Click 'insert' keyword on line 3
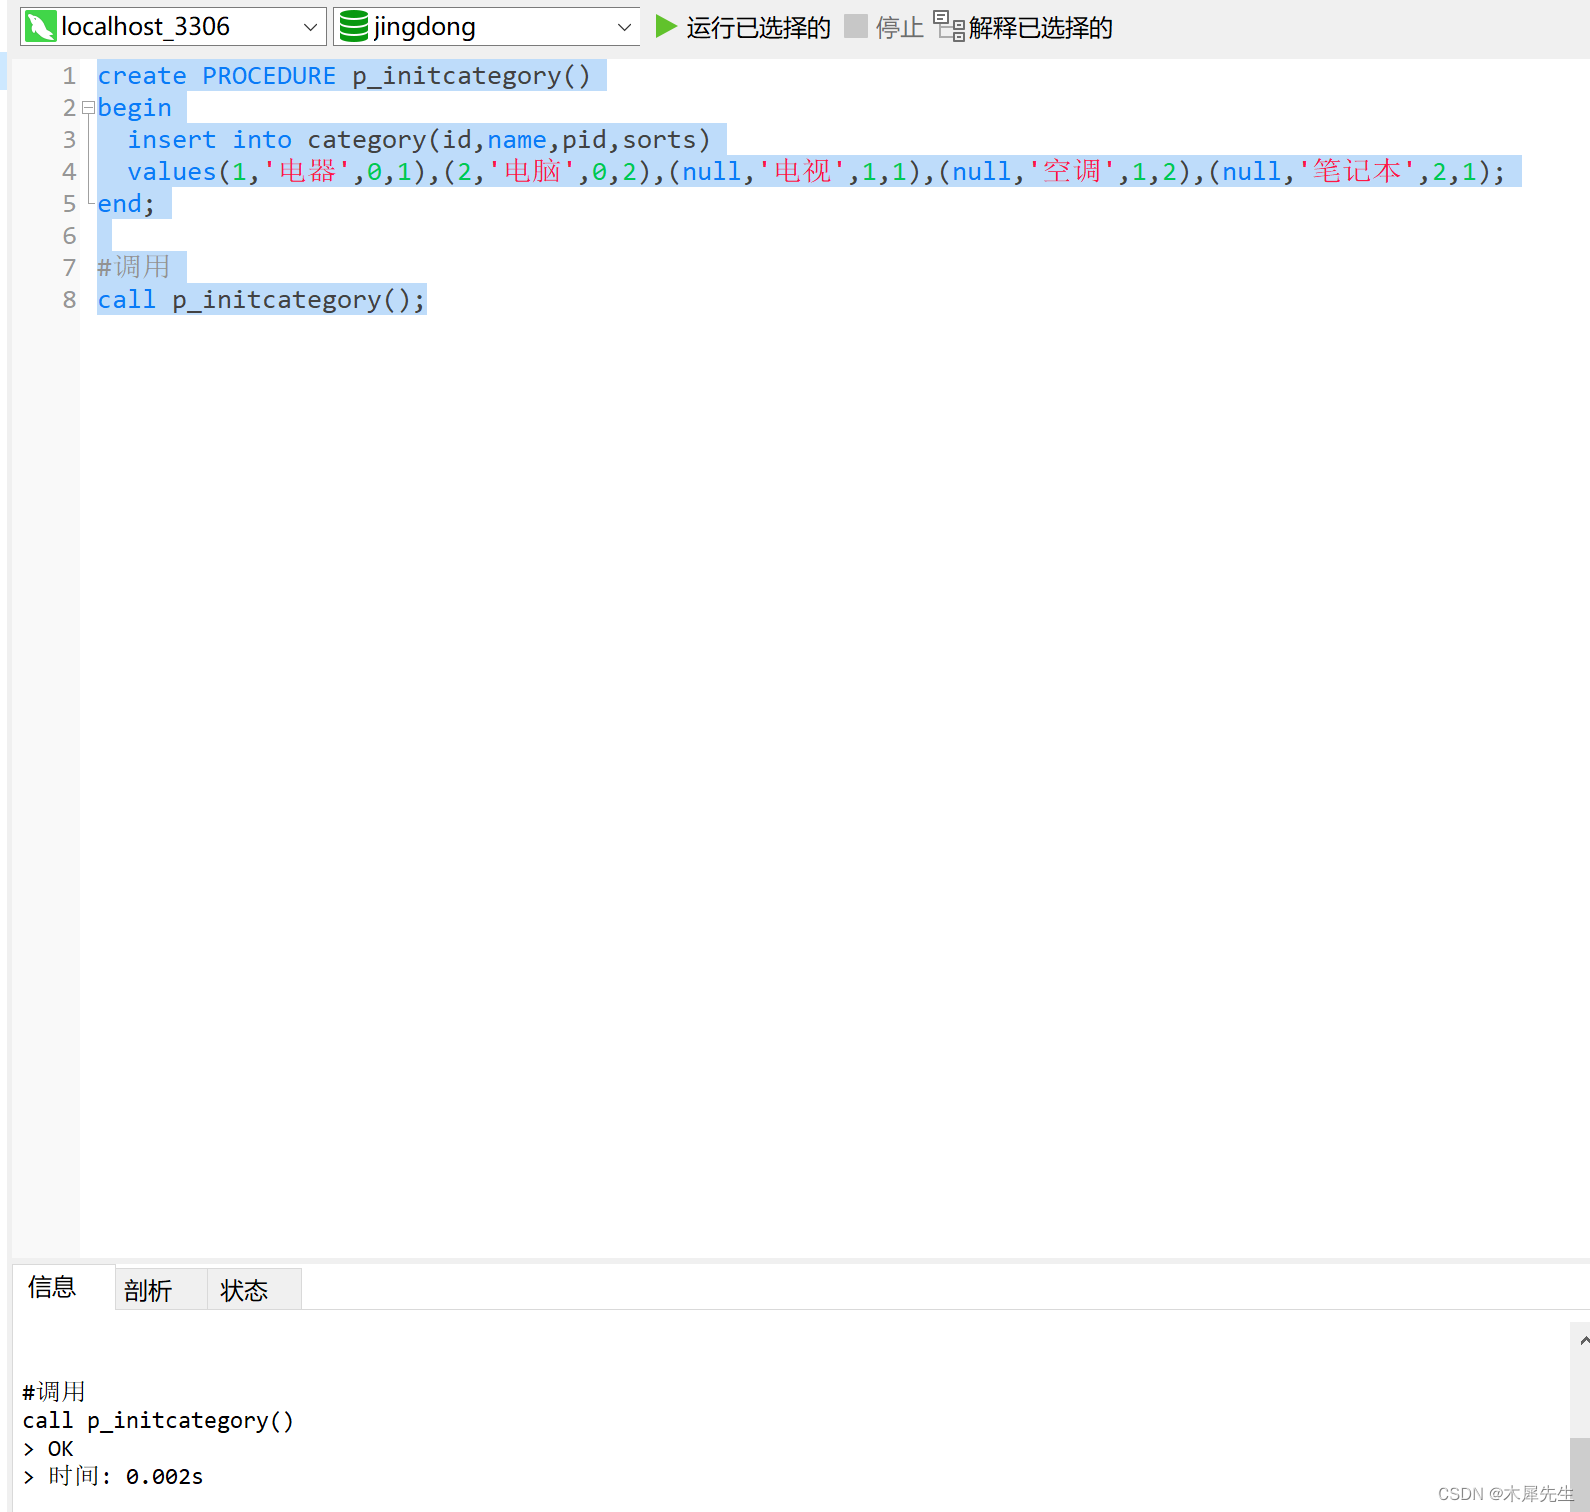Screen dimensions: 1590x1512 [172, 140]
